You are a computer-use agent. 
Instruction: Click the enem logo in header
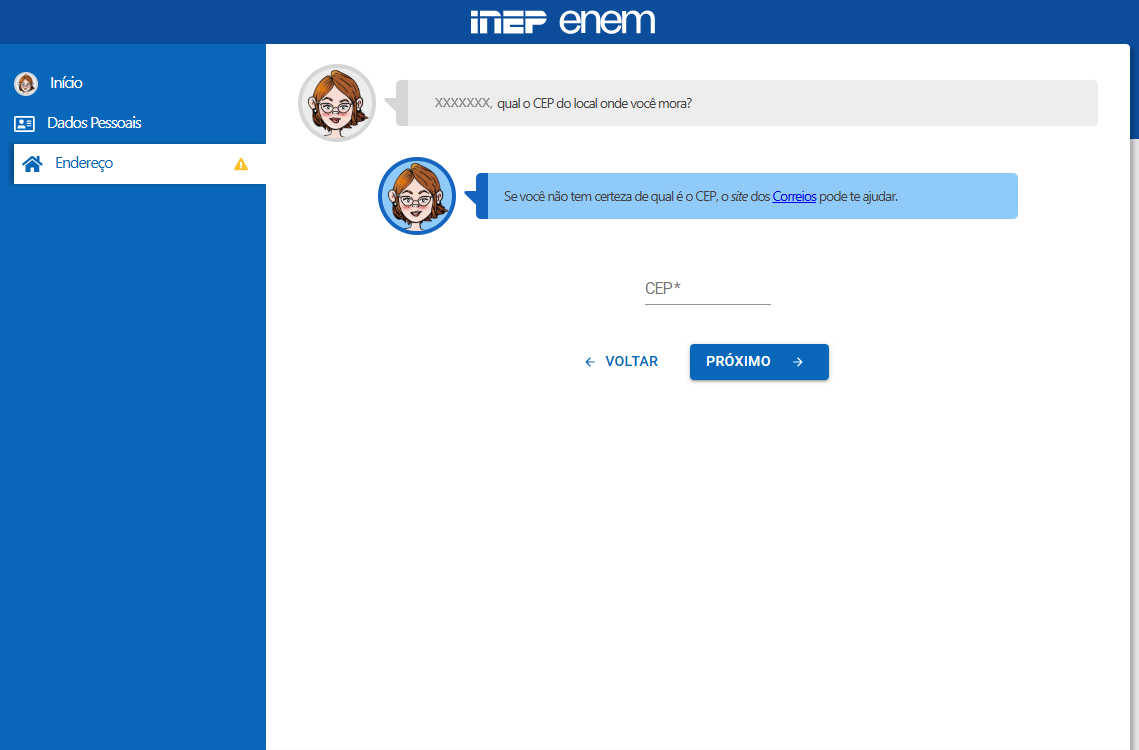pos(607,21)
